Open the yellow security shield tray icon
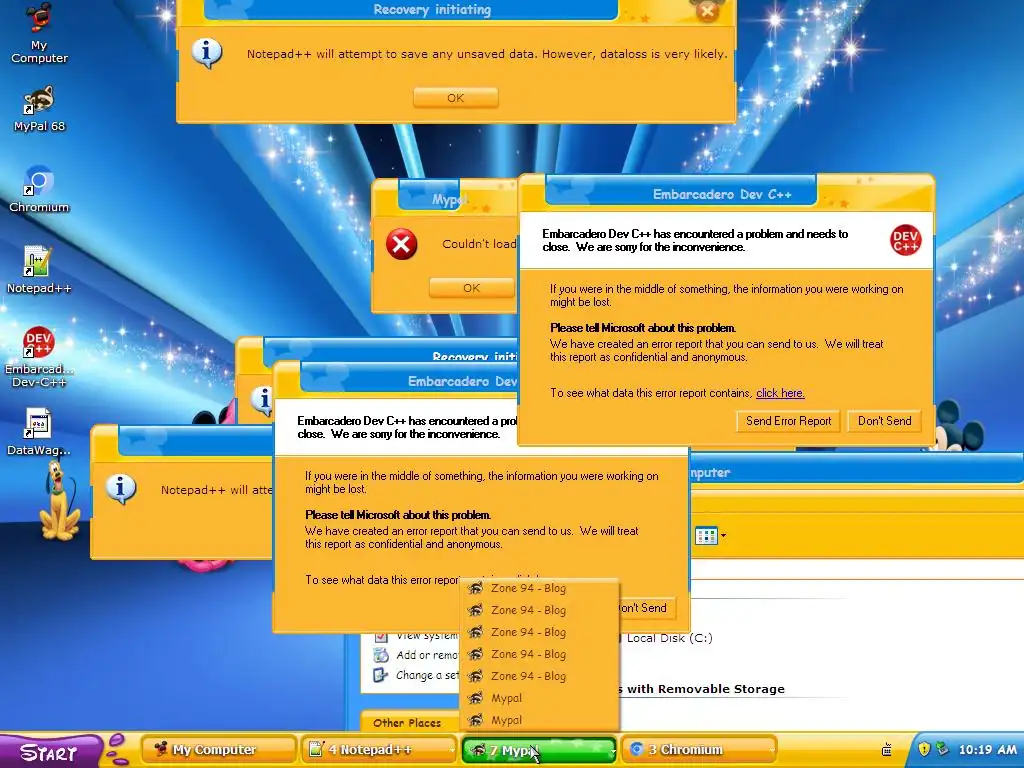The height and width of the screenshot is (768, 1024). click(923, 749)
